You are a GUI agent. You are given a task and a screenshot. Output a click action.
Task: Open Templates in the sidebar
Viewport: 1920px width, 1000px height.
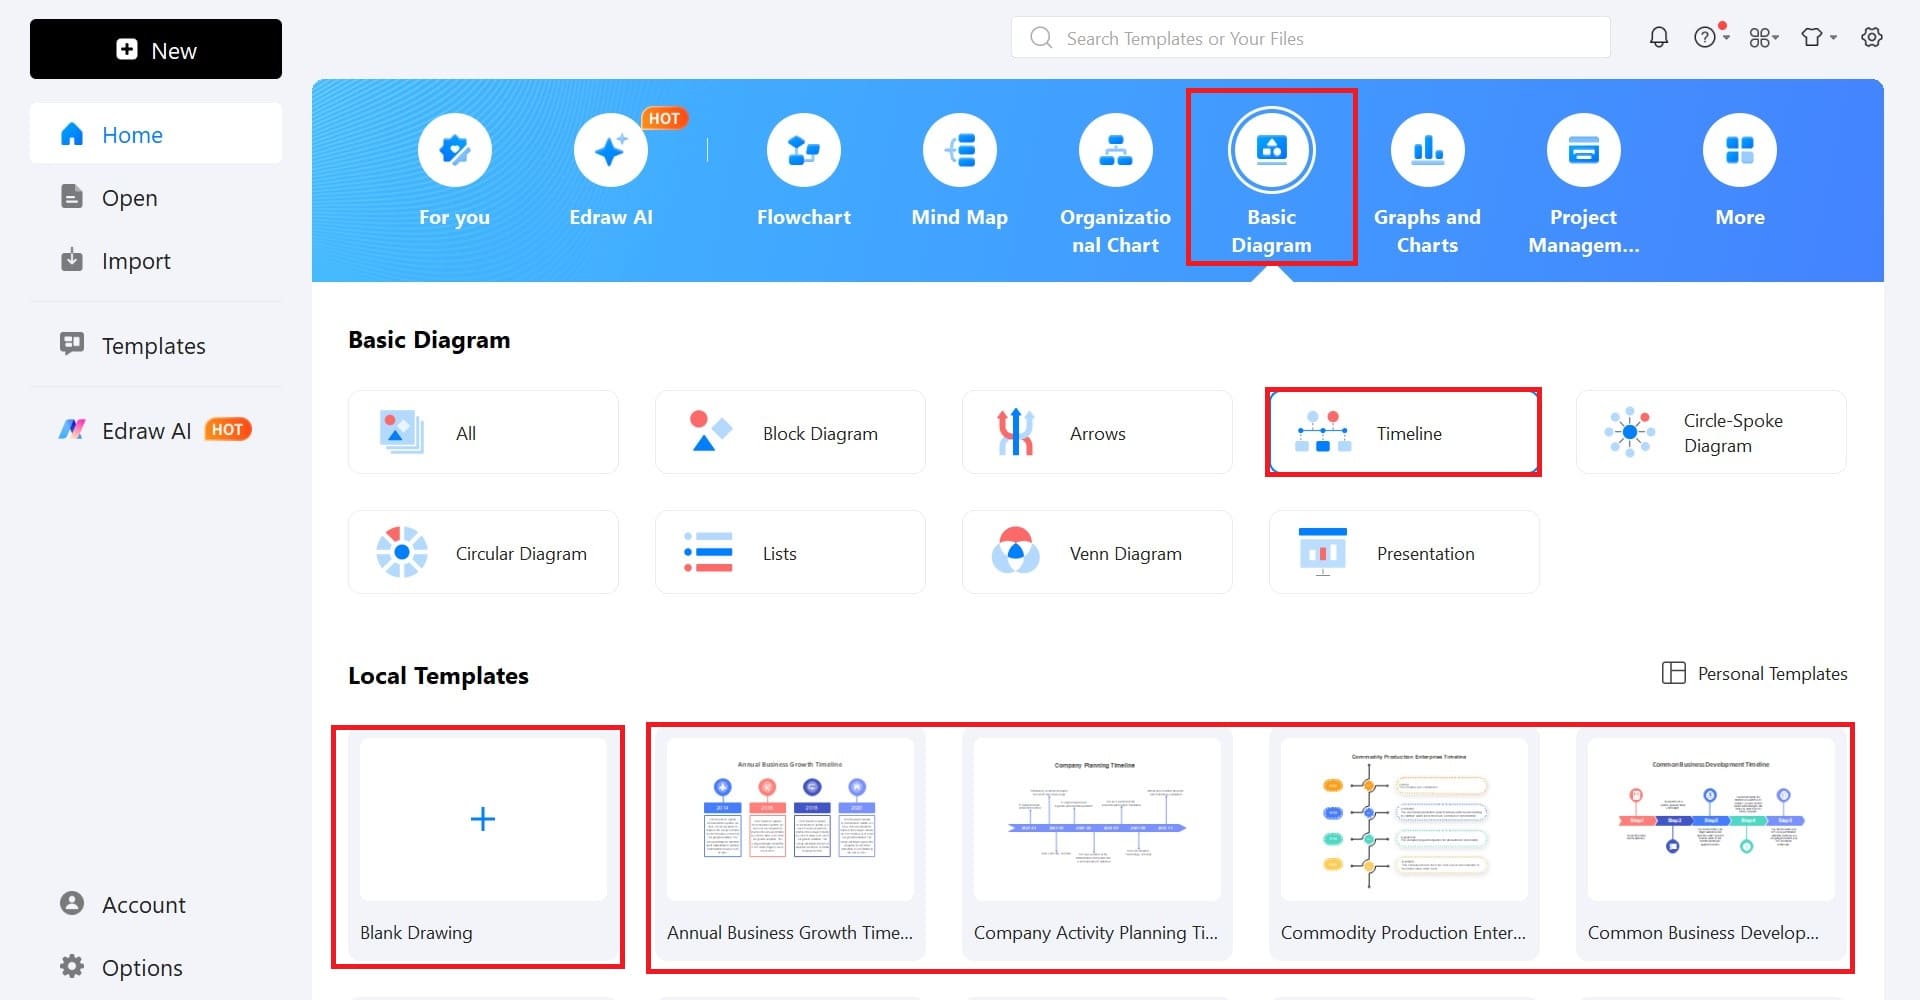click(156, 345)
